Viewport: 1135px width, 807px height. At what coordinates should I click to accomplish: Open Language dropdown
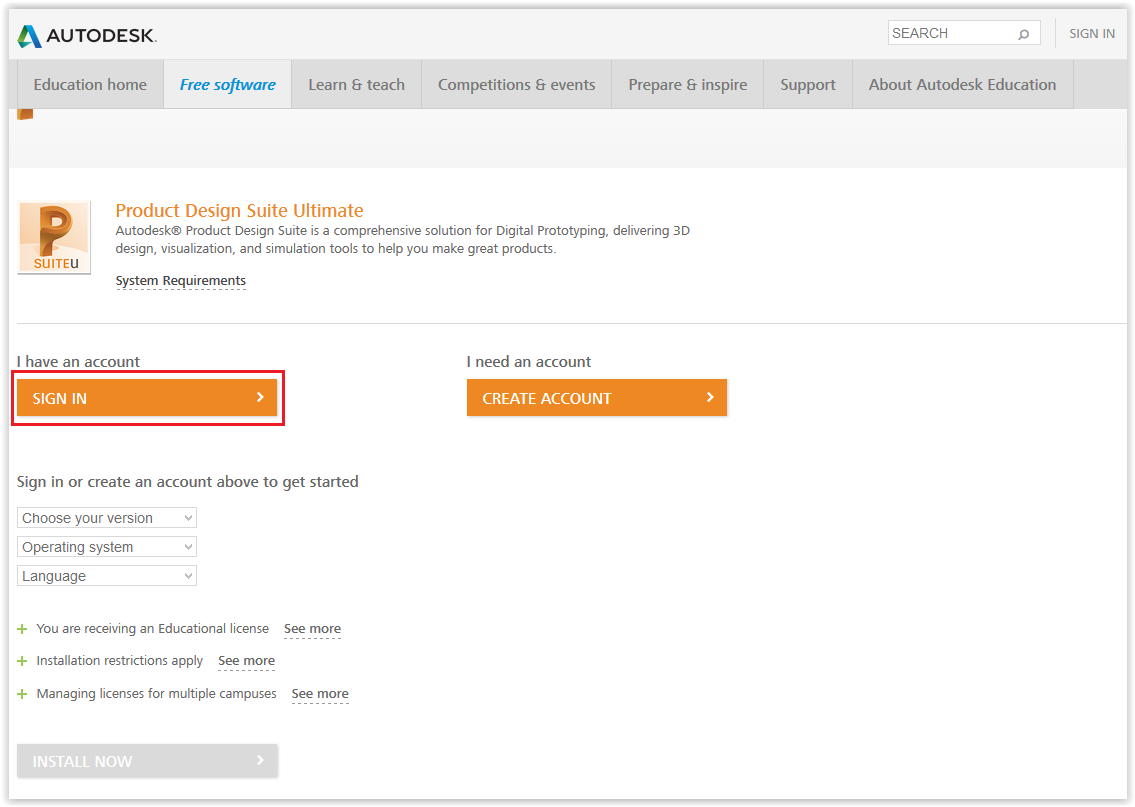106,575
